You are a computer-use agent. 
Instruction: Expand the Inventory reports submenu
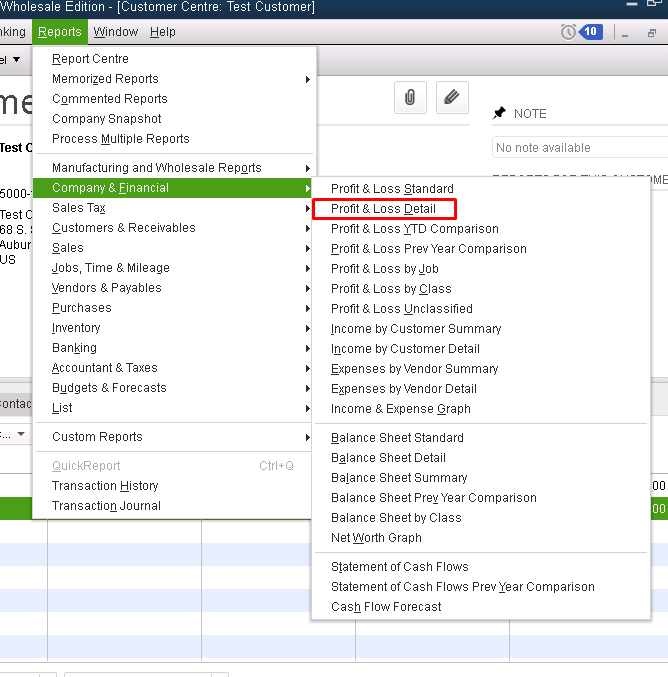click(x=76, y=328)
